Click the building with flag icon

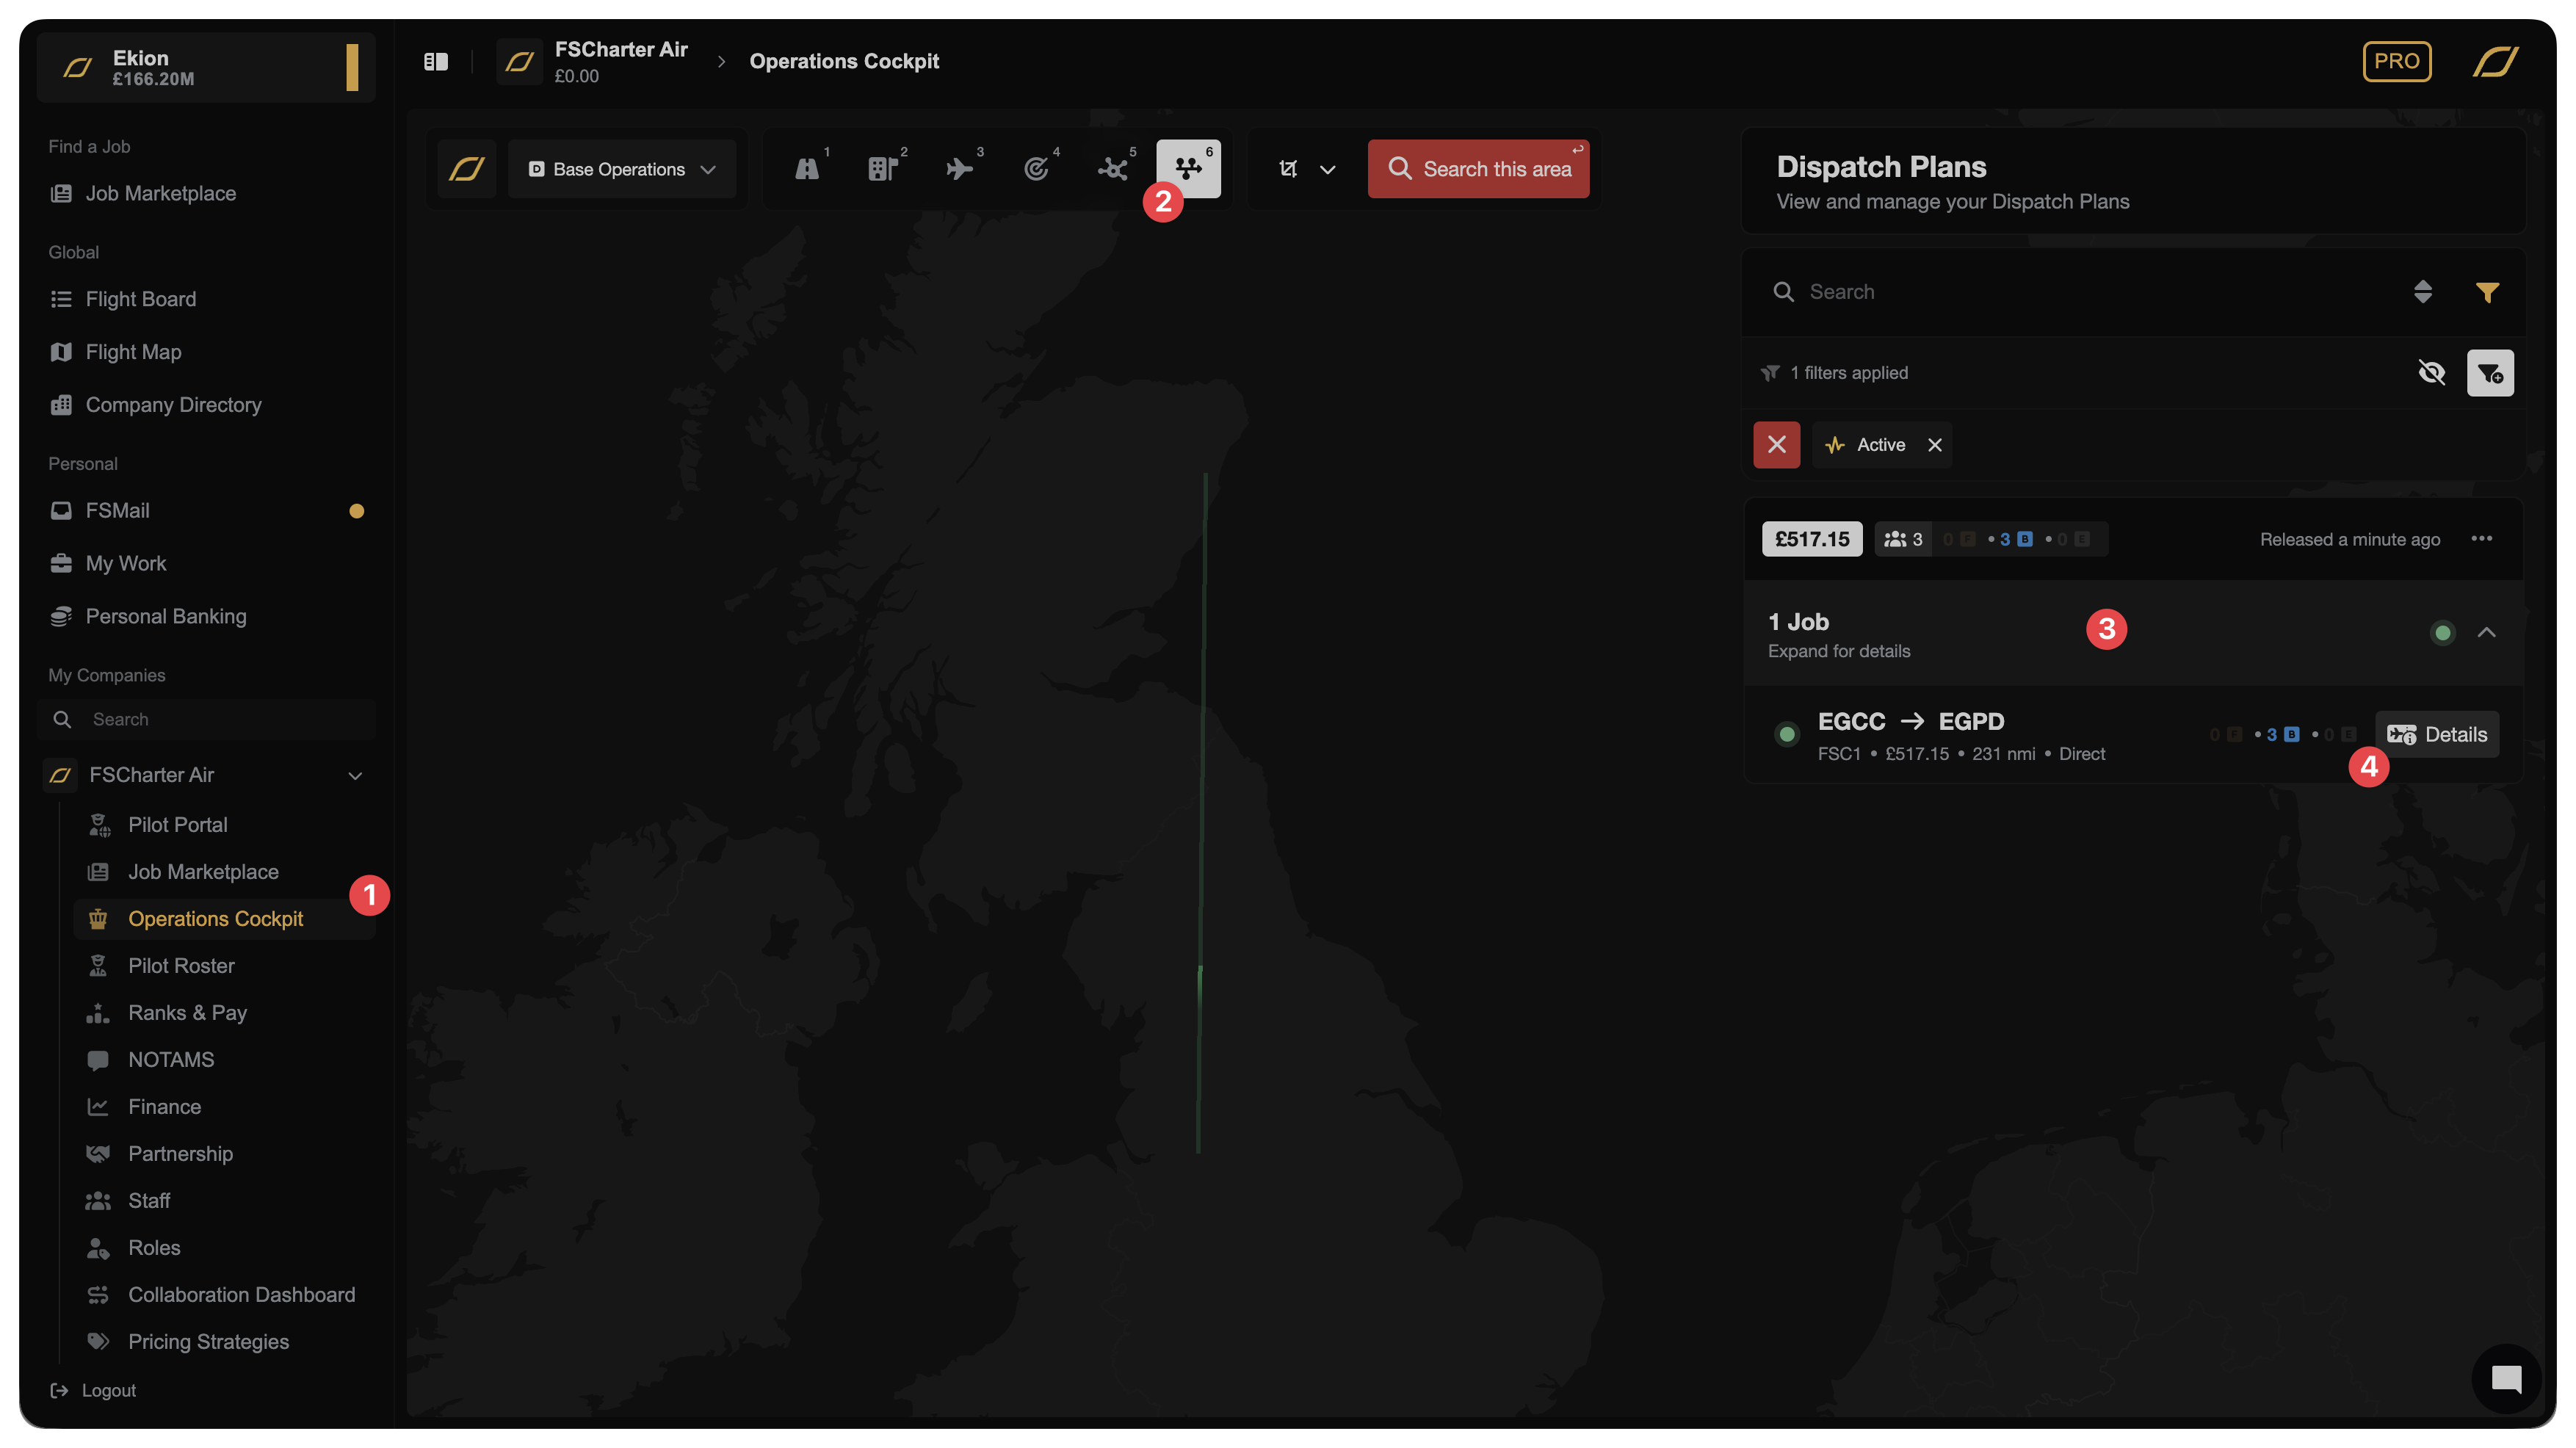(883, 169)
